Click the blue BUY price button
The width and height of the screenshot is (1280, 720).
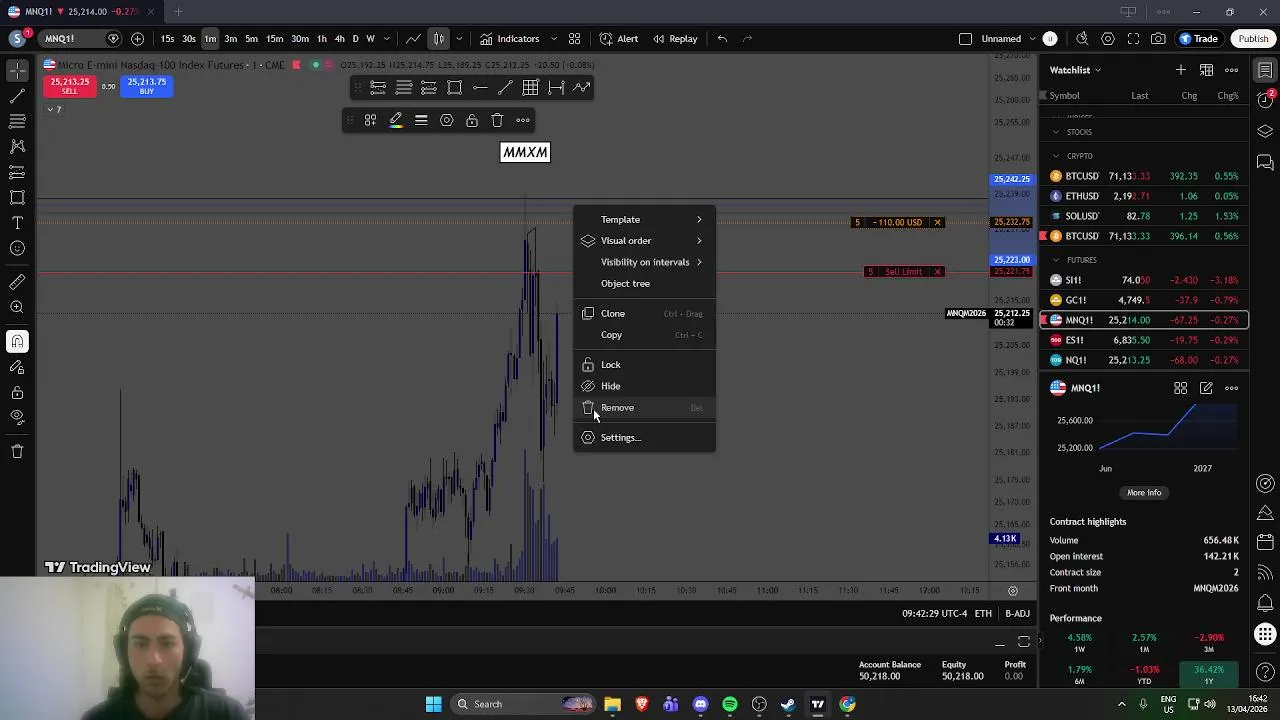click(147, 86)
